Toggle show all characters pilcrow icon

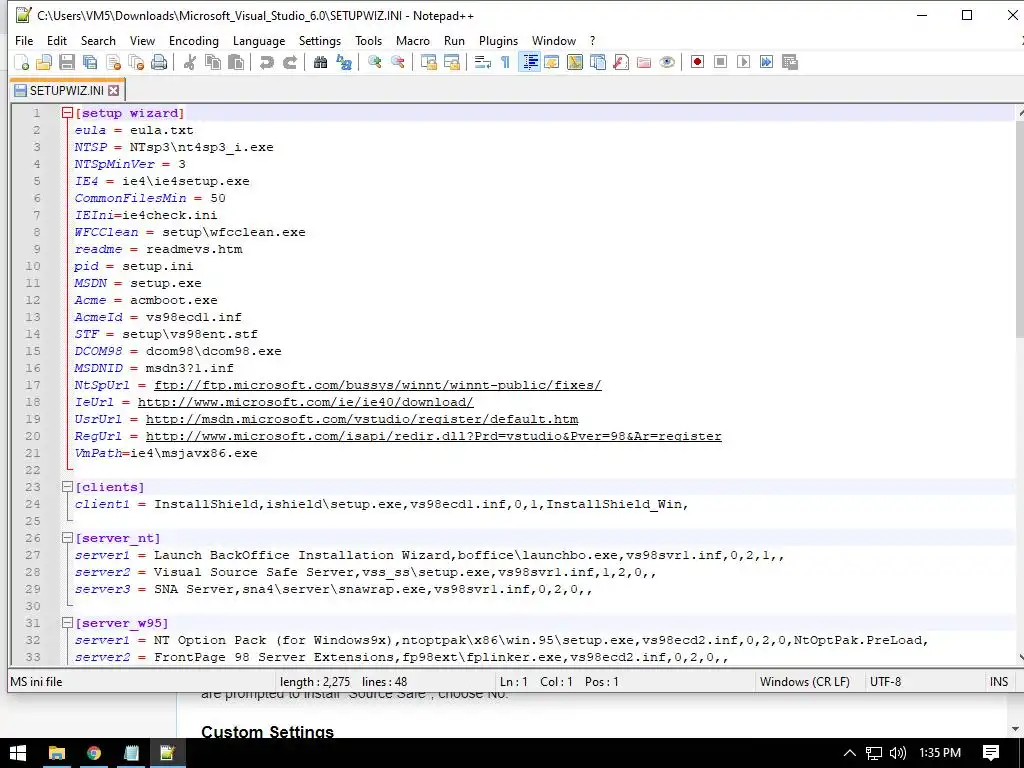[505, 62]
